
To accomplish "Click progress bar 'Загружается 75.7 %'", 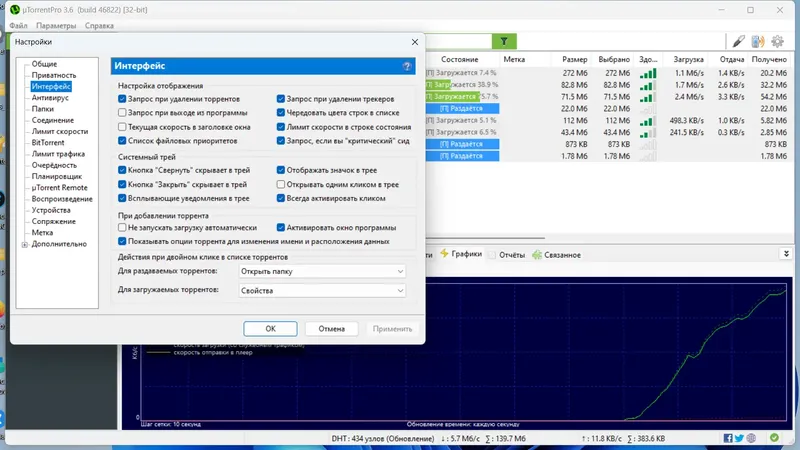I will 462,96.
